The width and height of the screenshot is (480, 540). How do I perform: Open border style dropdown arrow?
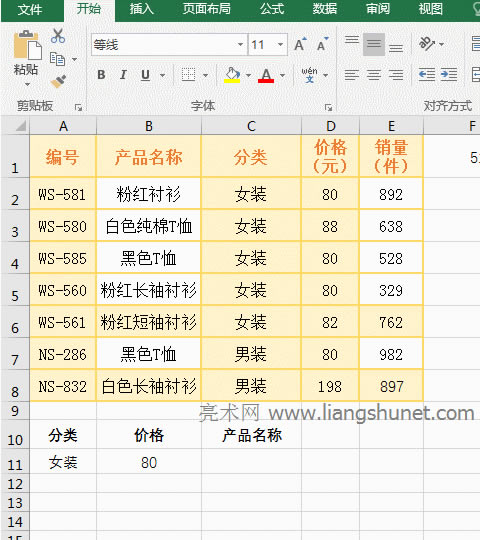tap(205, 75)
